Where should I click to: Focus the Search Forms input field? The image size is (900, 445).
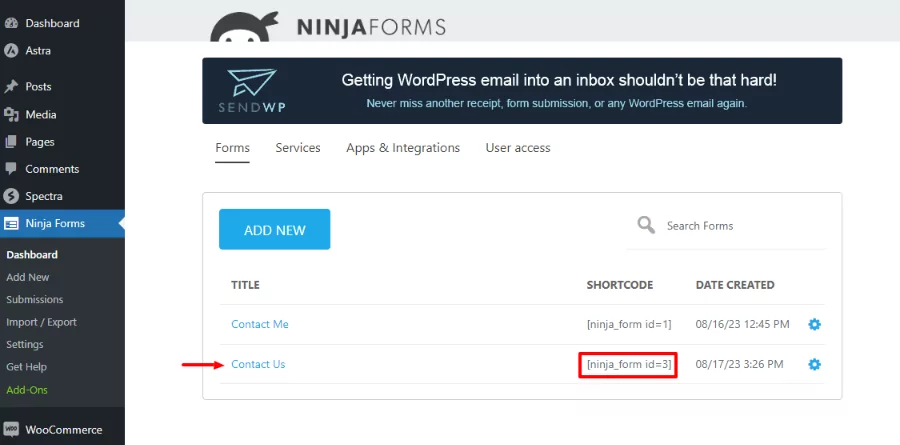pyautogui.click(x=740, y=226)
